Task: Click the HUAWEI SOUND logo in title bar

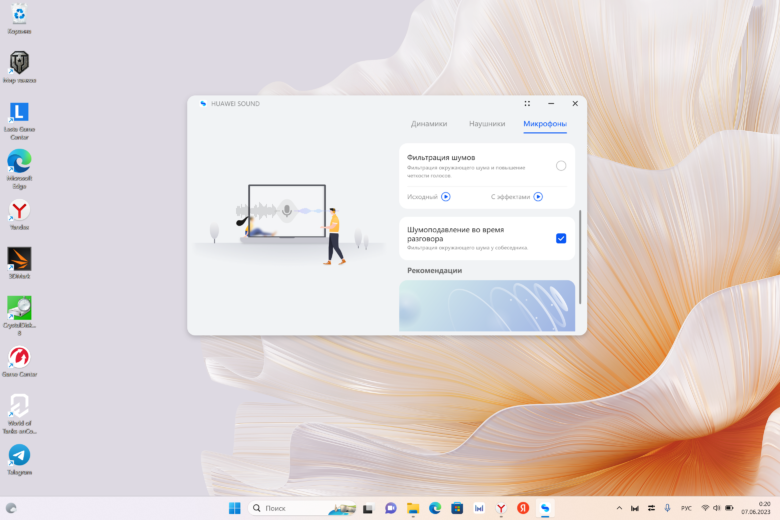Action: (203, 104)
